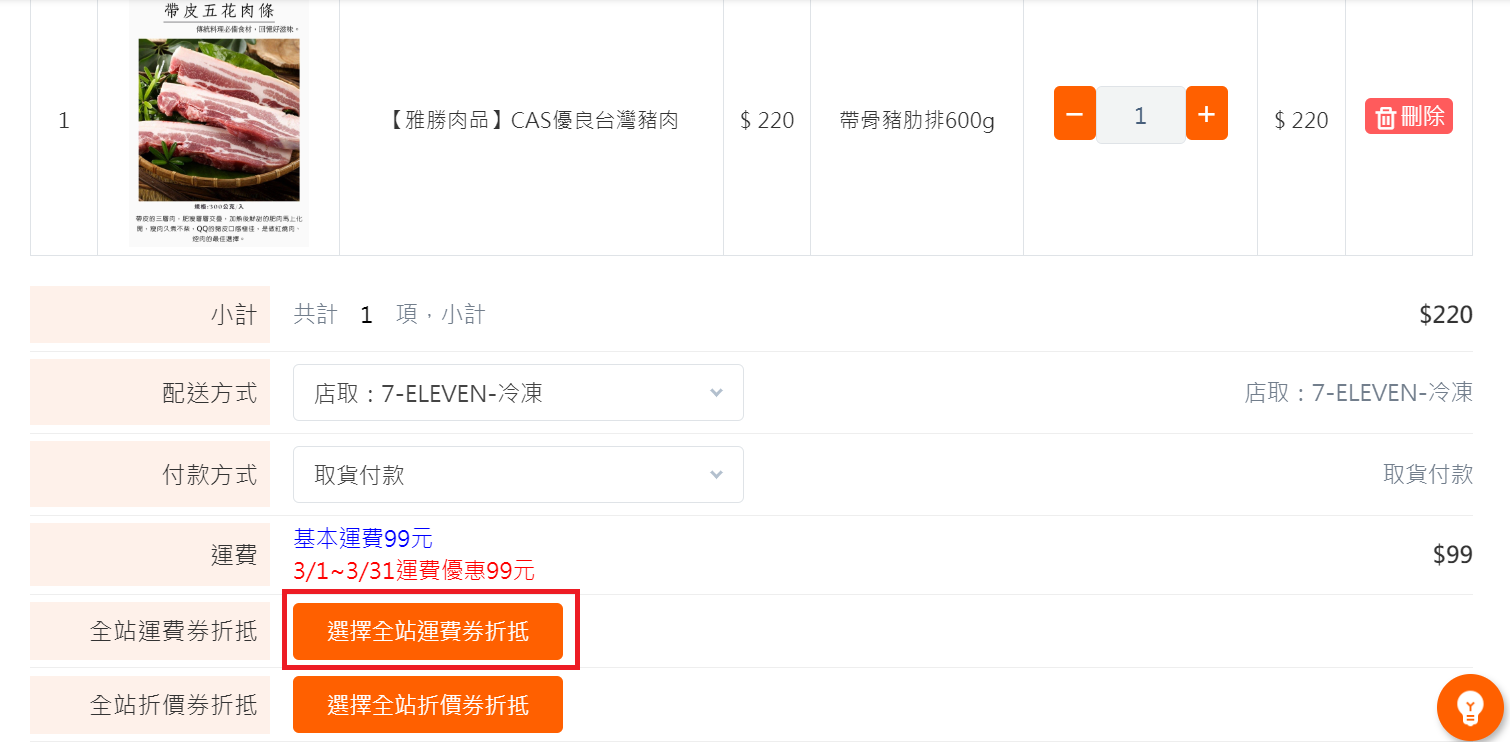Open the light bulb floating help icon
The height and width of the screenshot is (742, 1510).
[x=1470, y=707]
